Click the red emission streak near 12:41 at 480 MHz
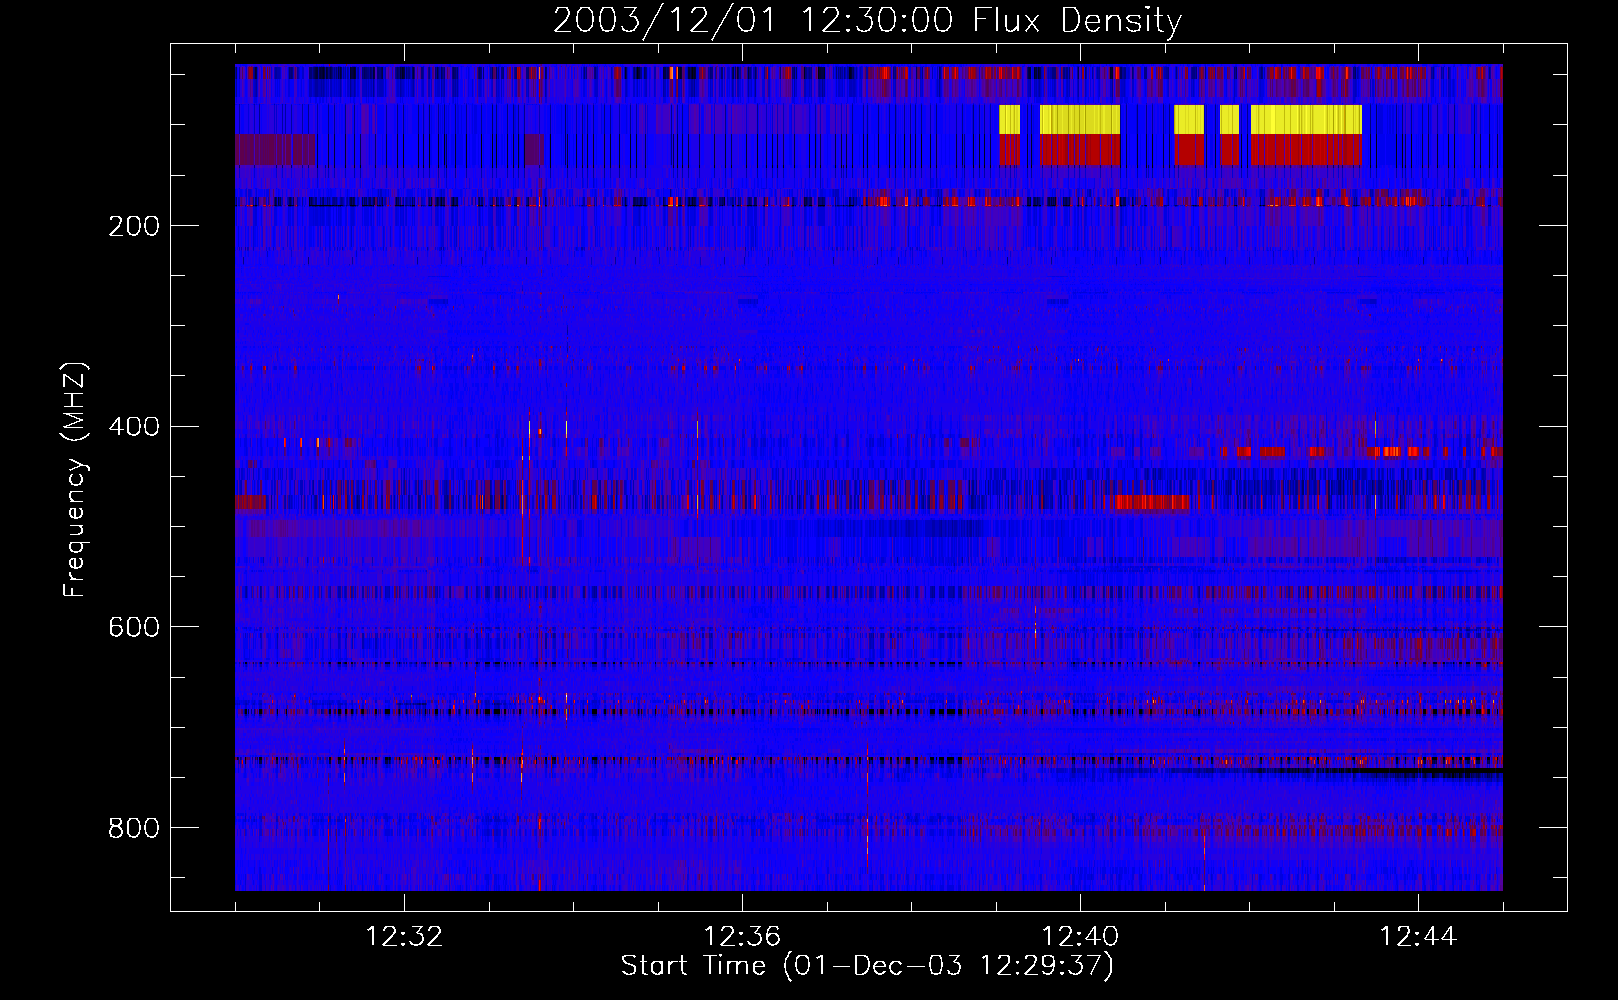1618x1000 pixels. tap(1152, 502)
